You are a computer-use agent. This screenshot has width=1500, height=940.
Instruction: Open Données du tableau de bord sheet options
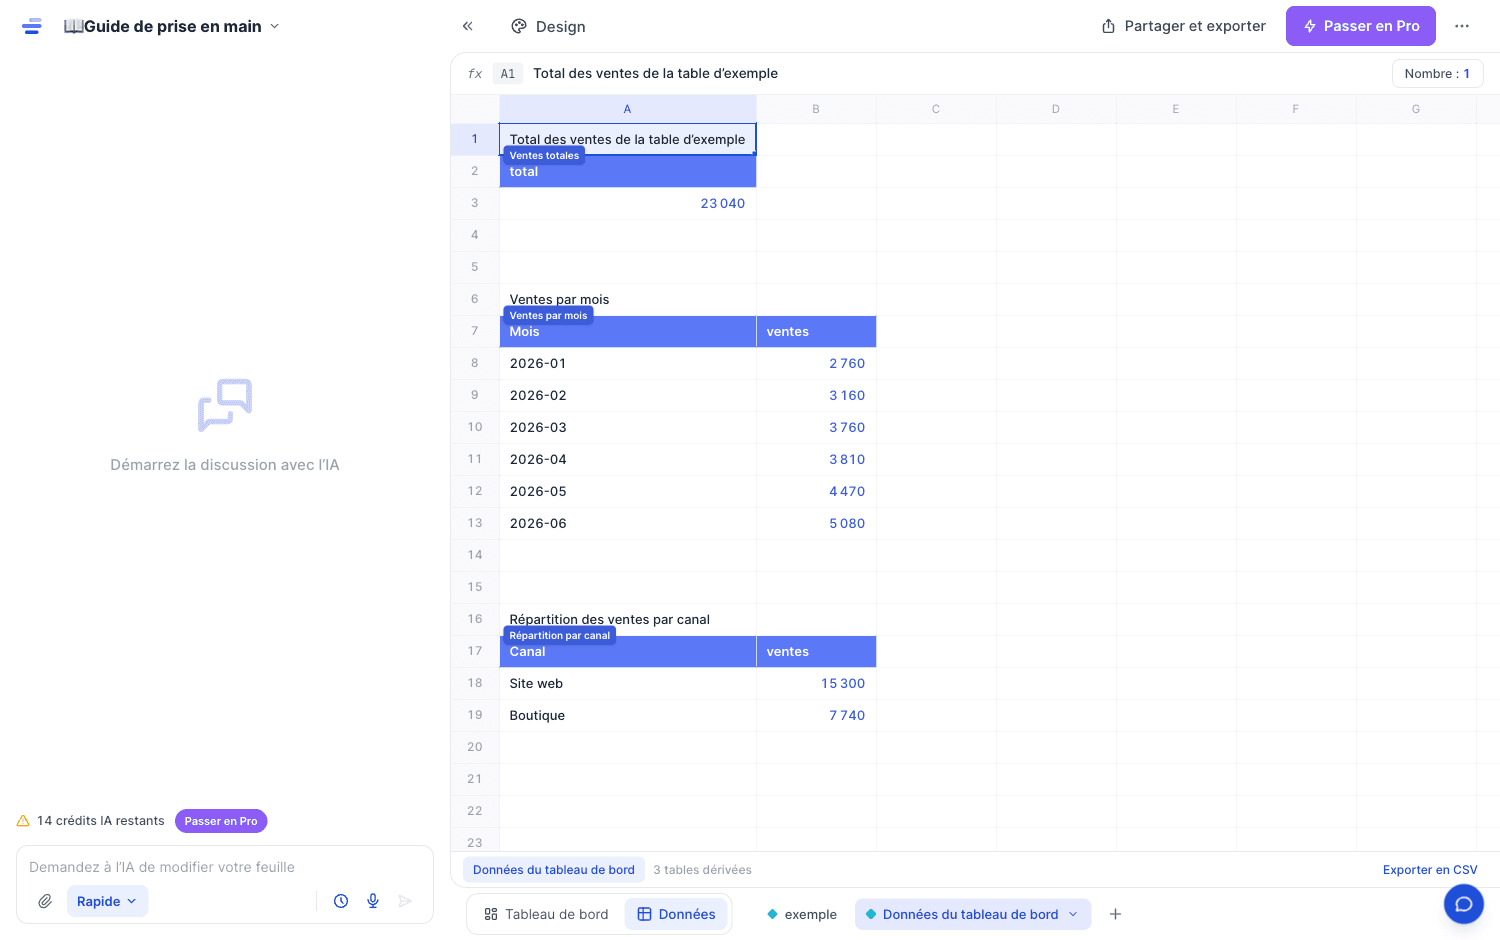[x=1074, y=914]
